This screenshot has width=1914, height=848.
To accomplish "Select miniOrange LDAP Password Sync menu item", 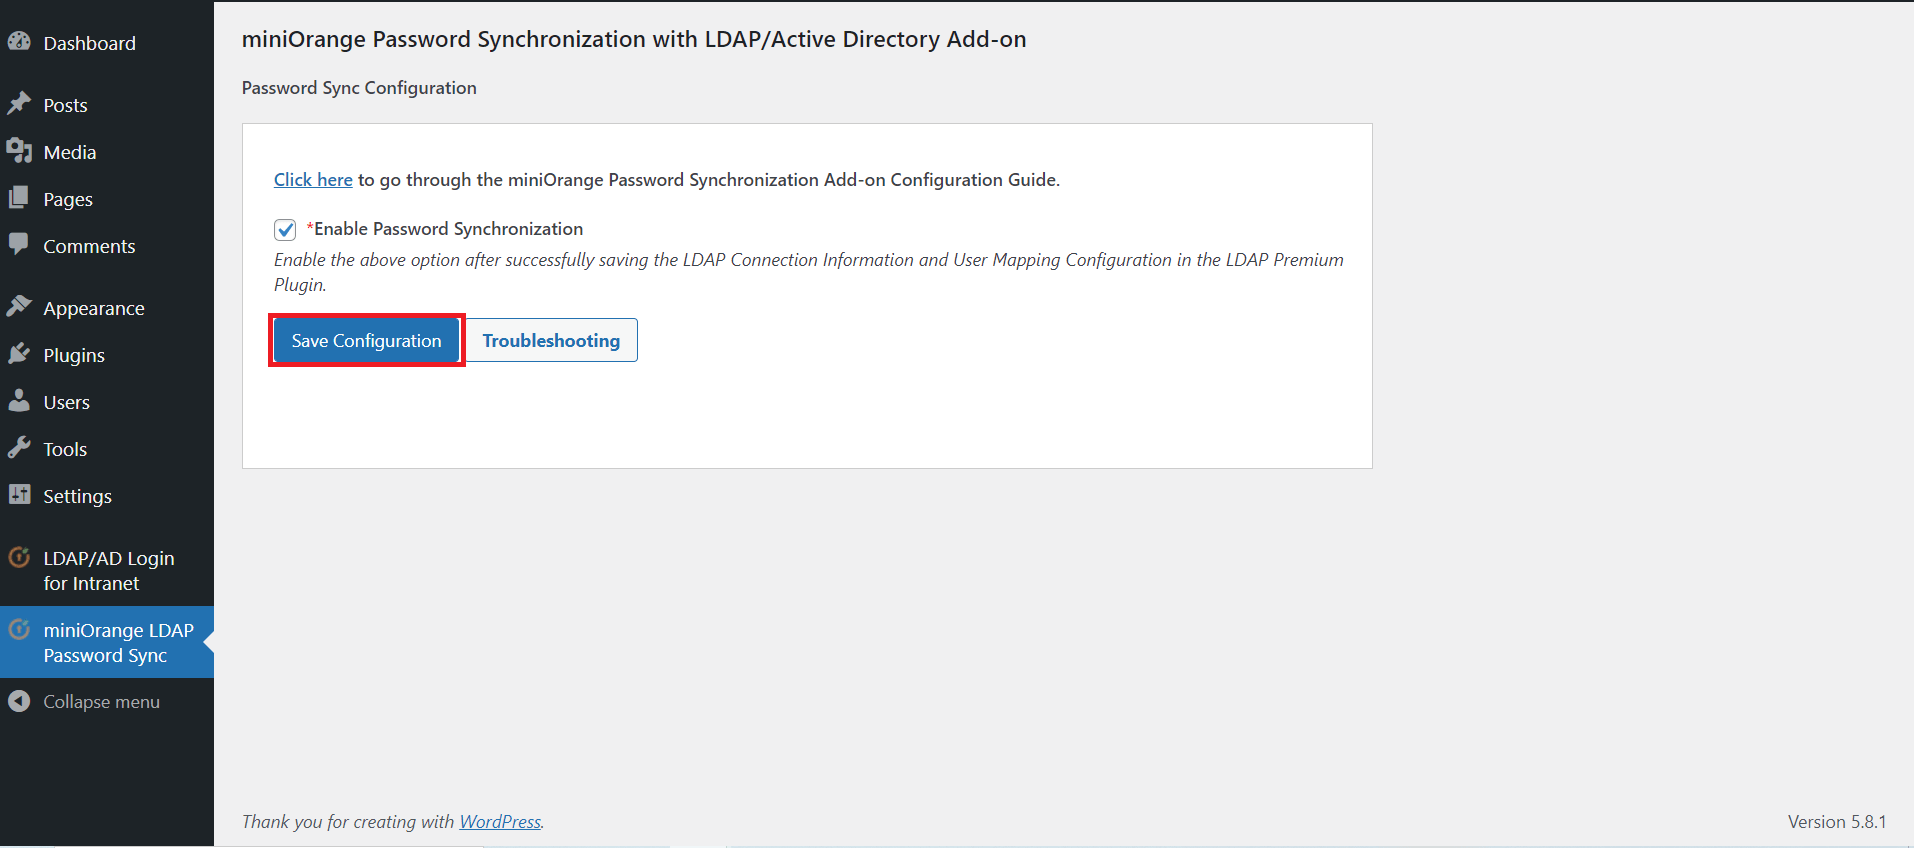I will point(118,643).
